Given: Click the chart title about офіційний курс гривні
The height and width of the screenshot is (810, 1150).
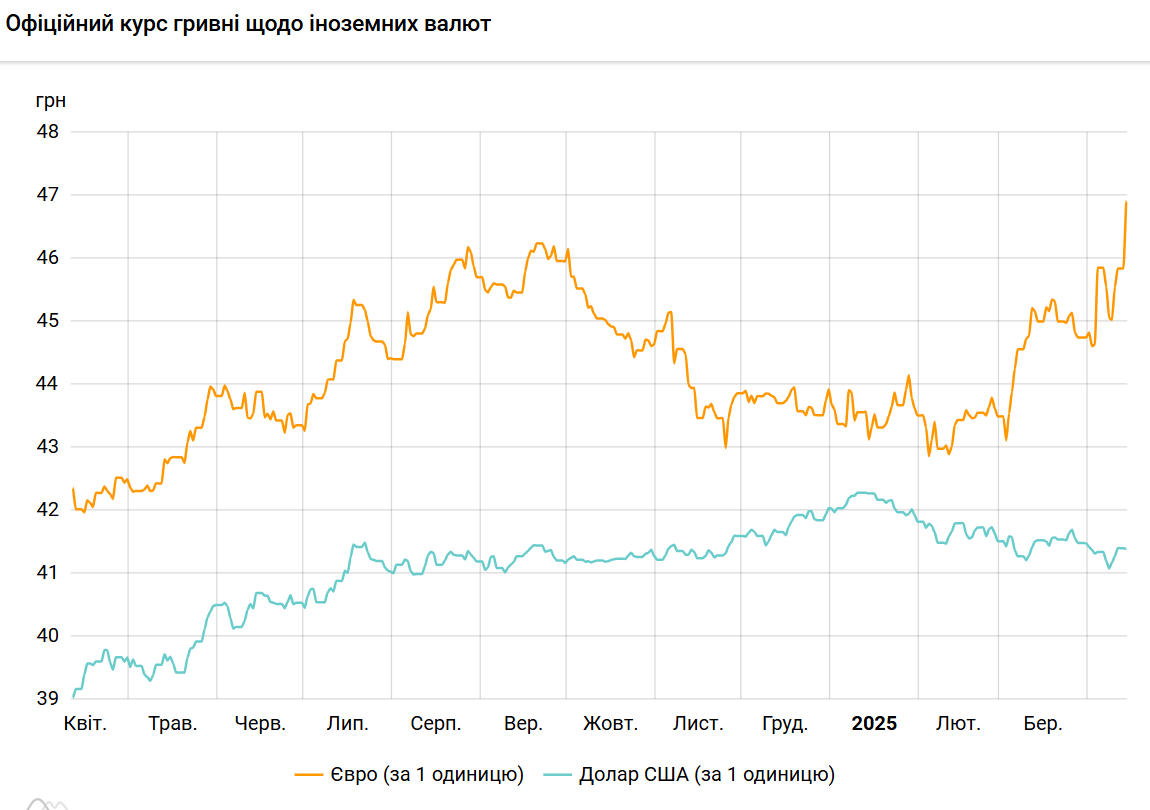Looking at the screenshot, I should point(248,24).
